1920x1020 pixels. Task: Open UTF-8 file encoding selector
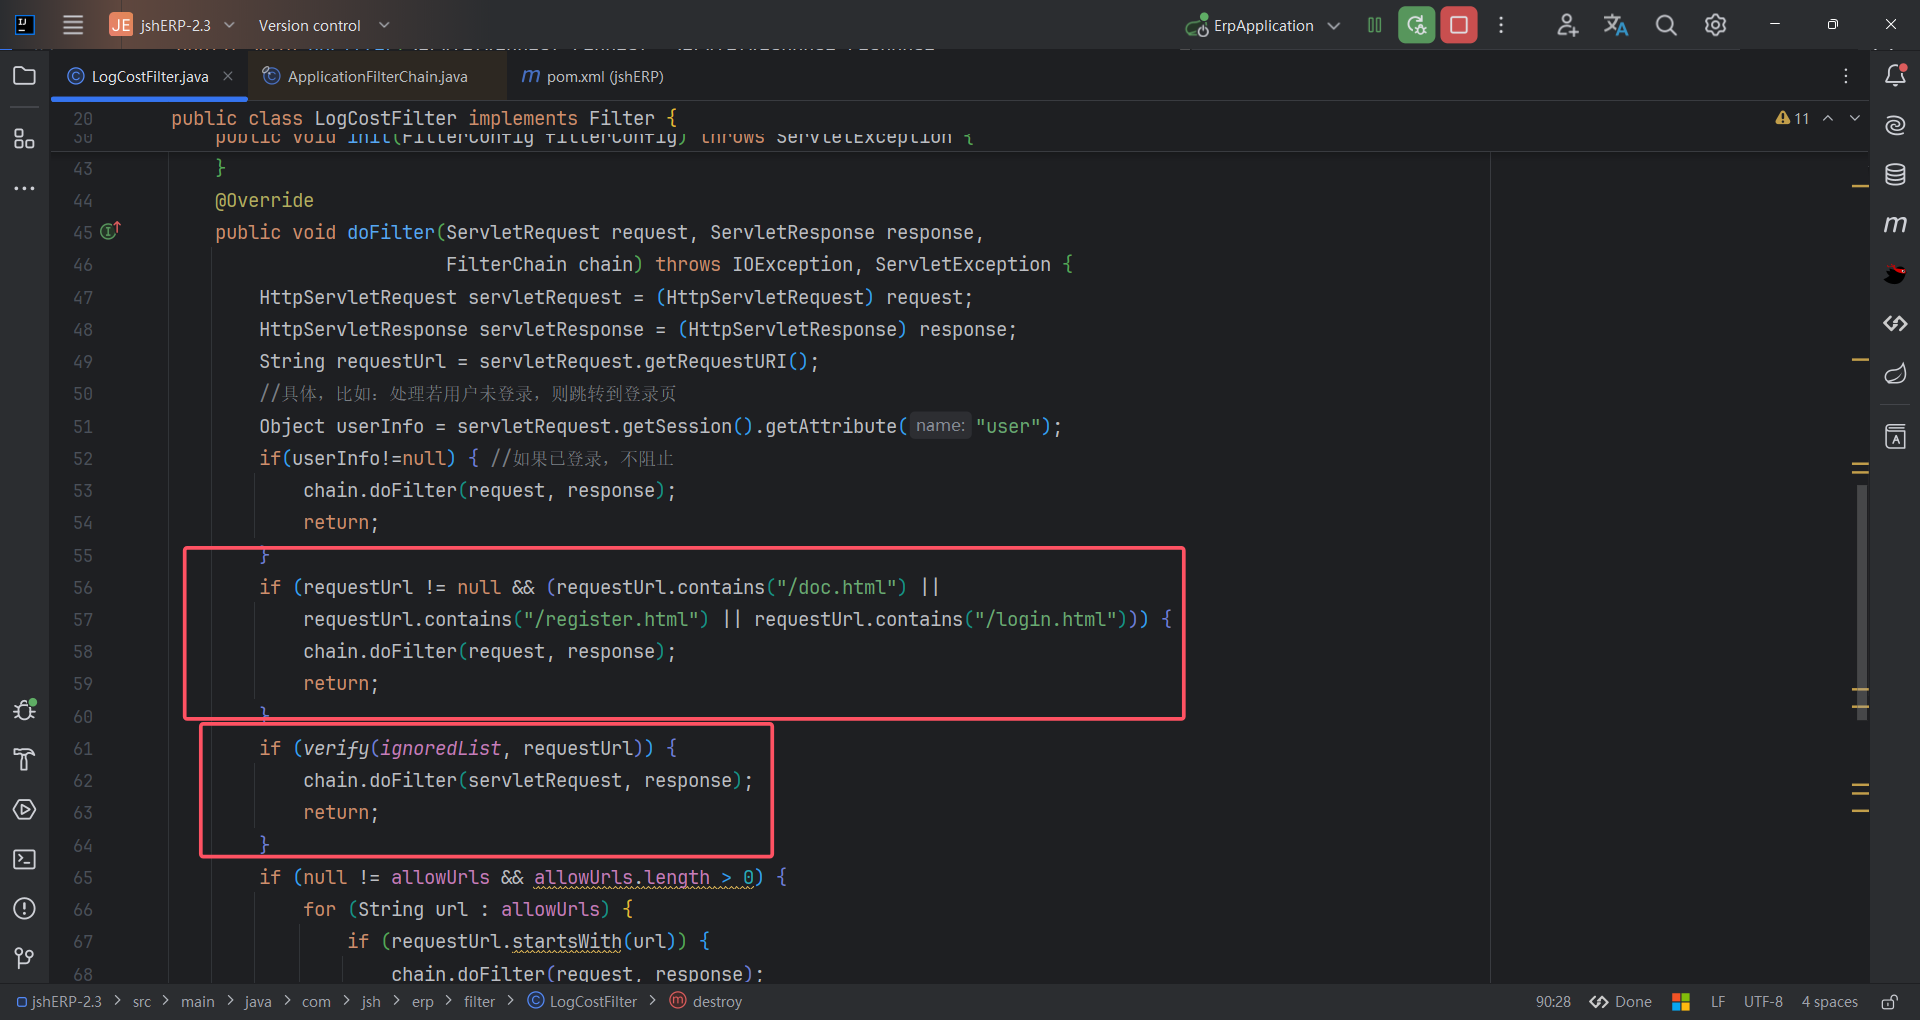tap(1763, 1001)
